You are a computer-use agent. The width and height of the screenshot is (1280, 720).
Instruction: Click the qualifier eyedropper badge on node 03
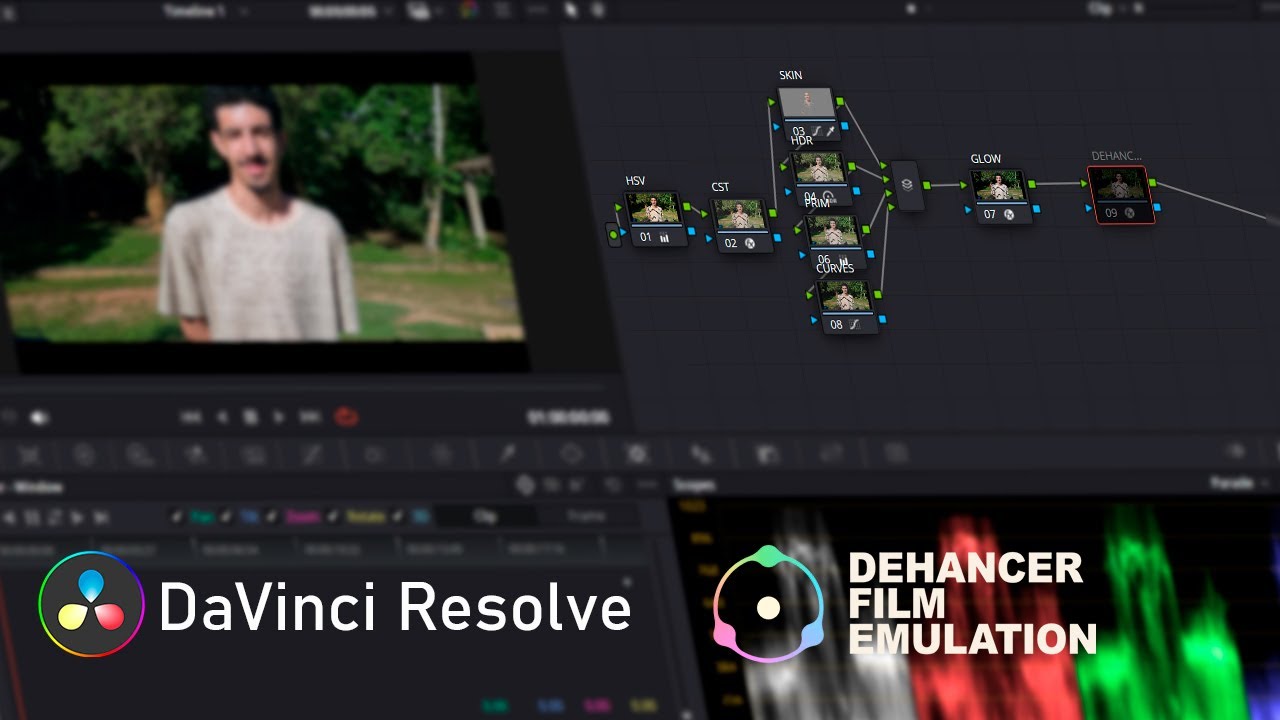830,131
